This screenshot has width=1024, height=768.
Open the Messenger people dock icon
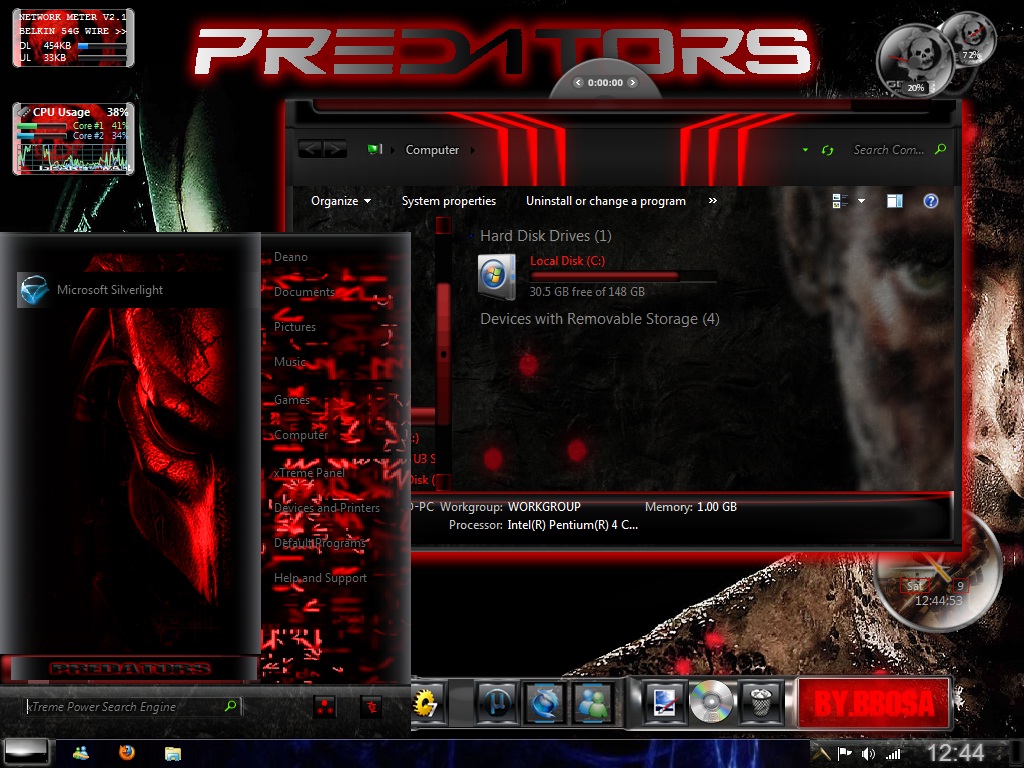593,703
